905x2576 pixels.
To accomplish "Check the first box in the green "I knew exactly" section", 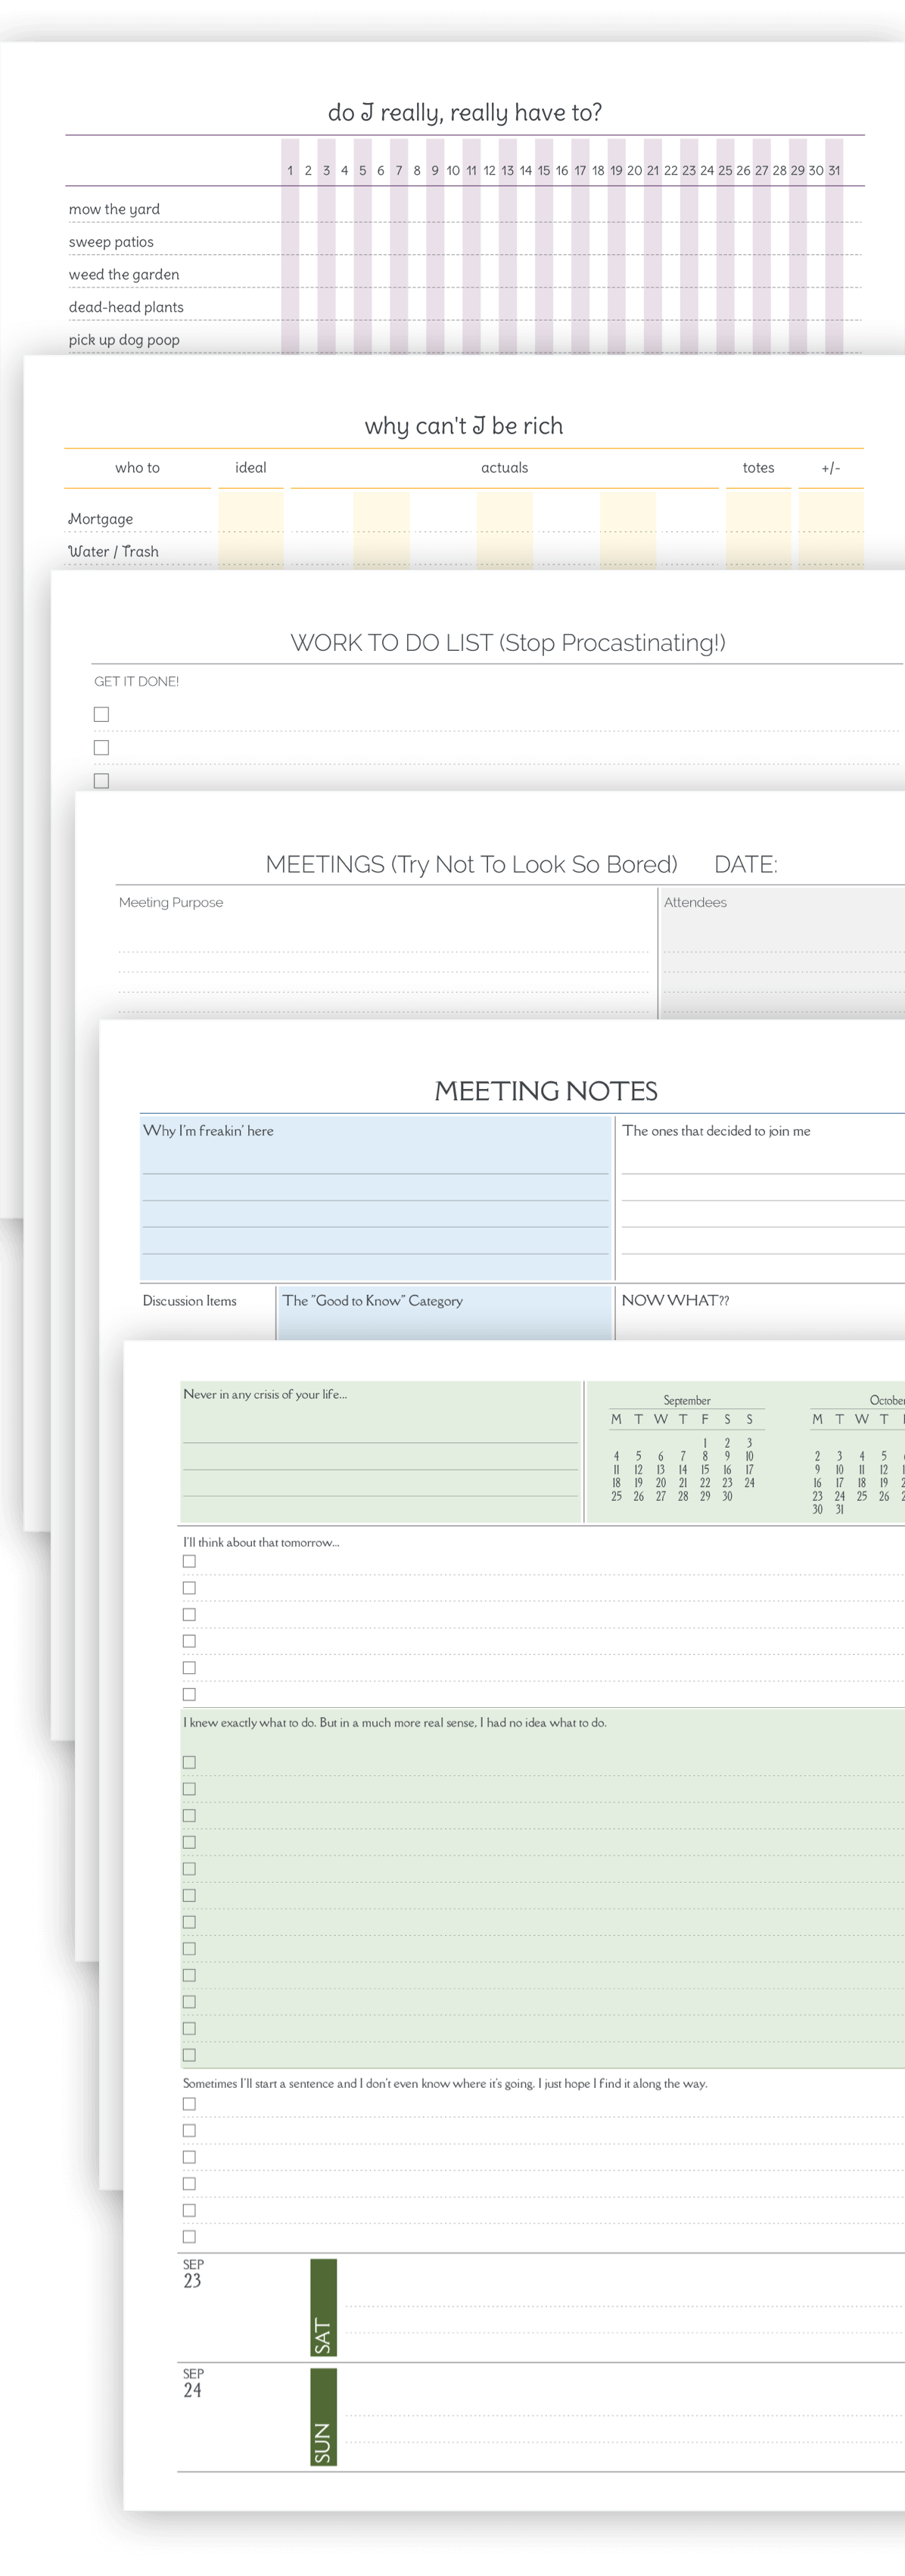I will pyautogui.click(x=189, y=1762).
